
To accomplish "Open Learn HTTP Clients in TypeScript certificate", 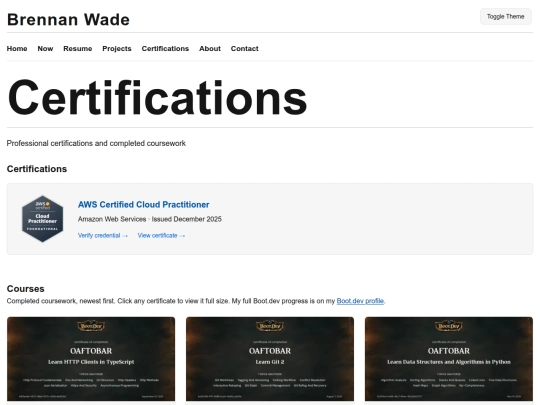I will (91, 359).
